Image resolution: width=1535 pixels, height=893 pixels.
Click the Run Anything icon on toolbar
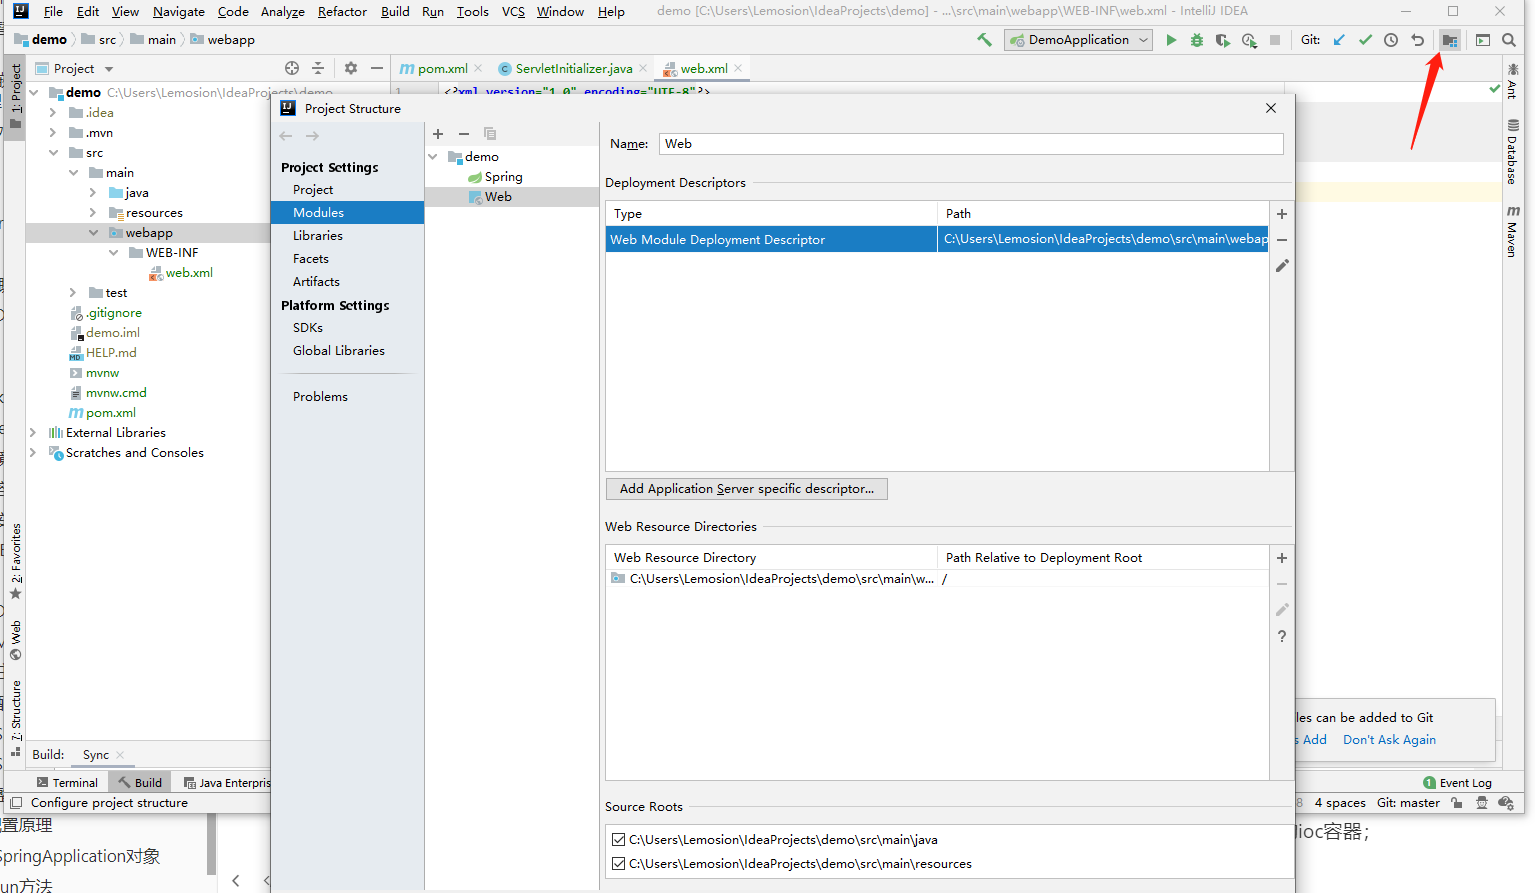click(x=1483, y=40)
